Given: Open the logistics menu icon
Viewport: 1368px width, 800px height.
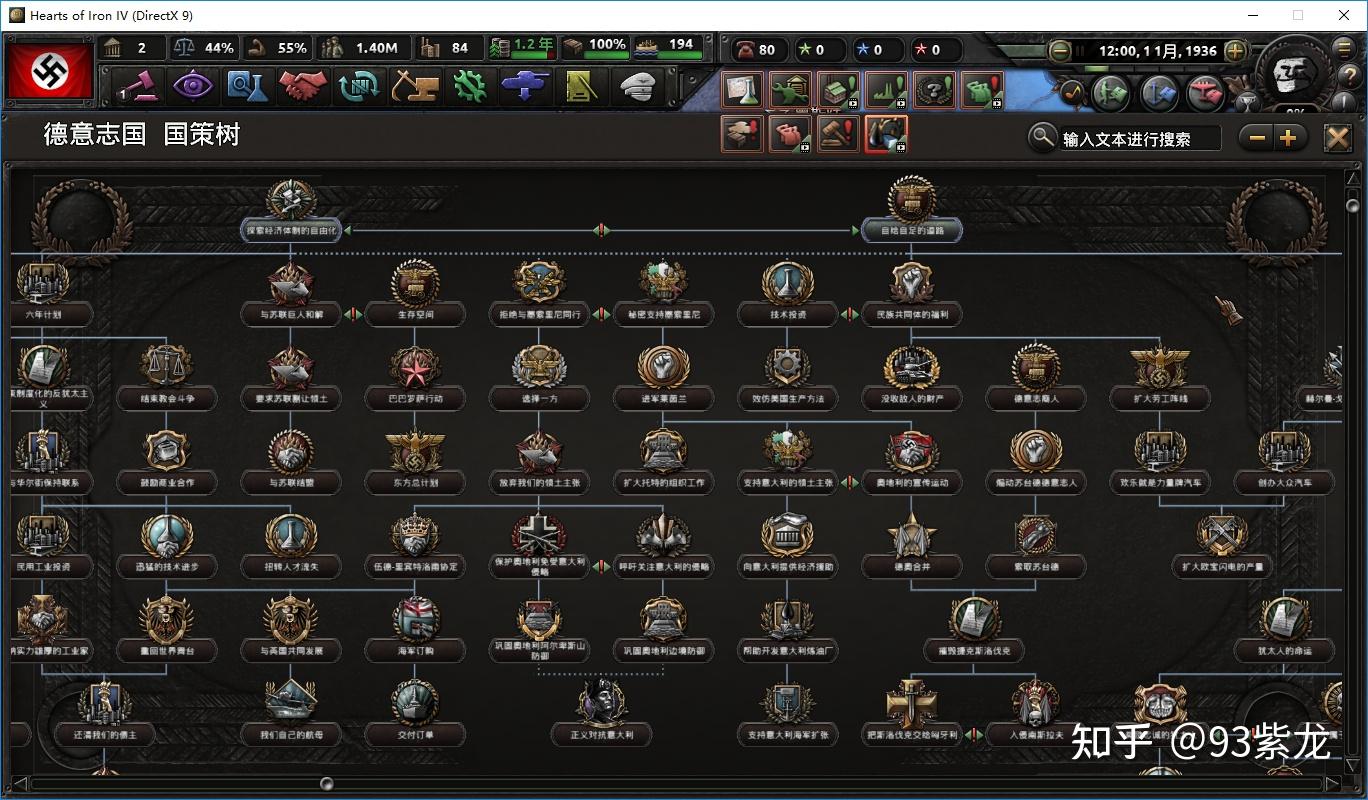Looking at the screenshot, I should coord(581,87).
